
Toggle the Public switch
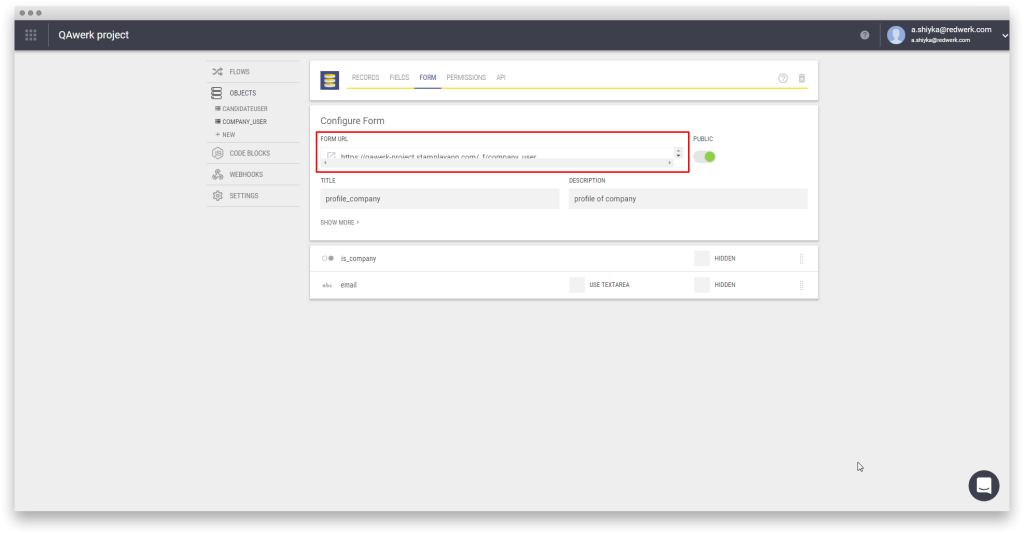tap(705, 157)
